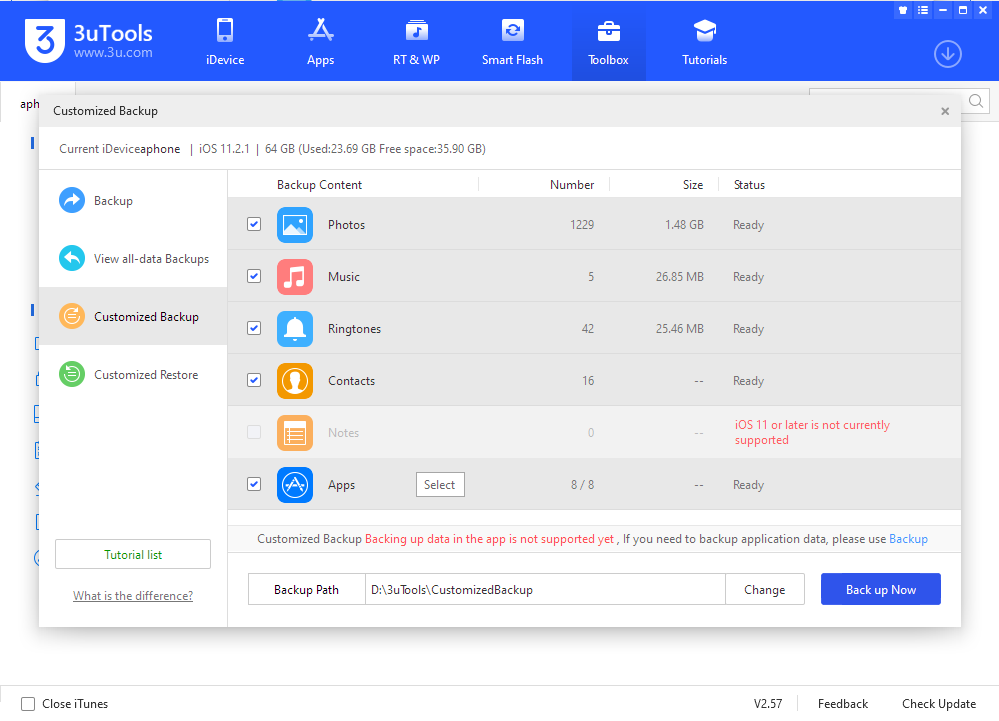
Task: Click the Backup Path text field
Action: tap(544, 590)
